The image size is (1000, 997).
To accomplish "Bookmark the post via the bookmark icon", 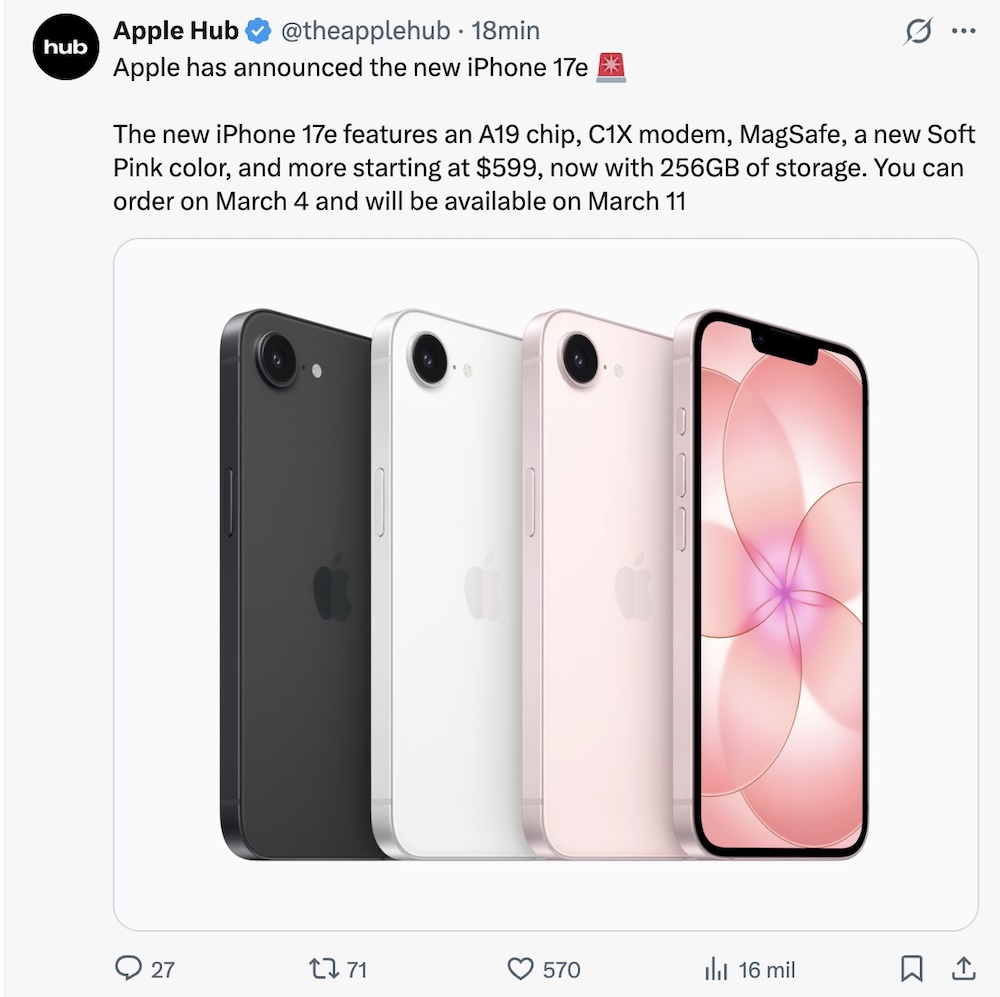I will coord(912,970).
